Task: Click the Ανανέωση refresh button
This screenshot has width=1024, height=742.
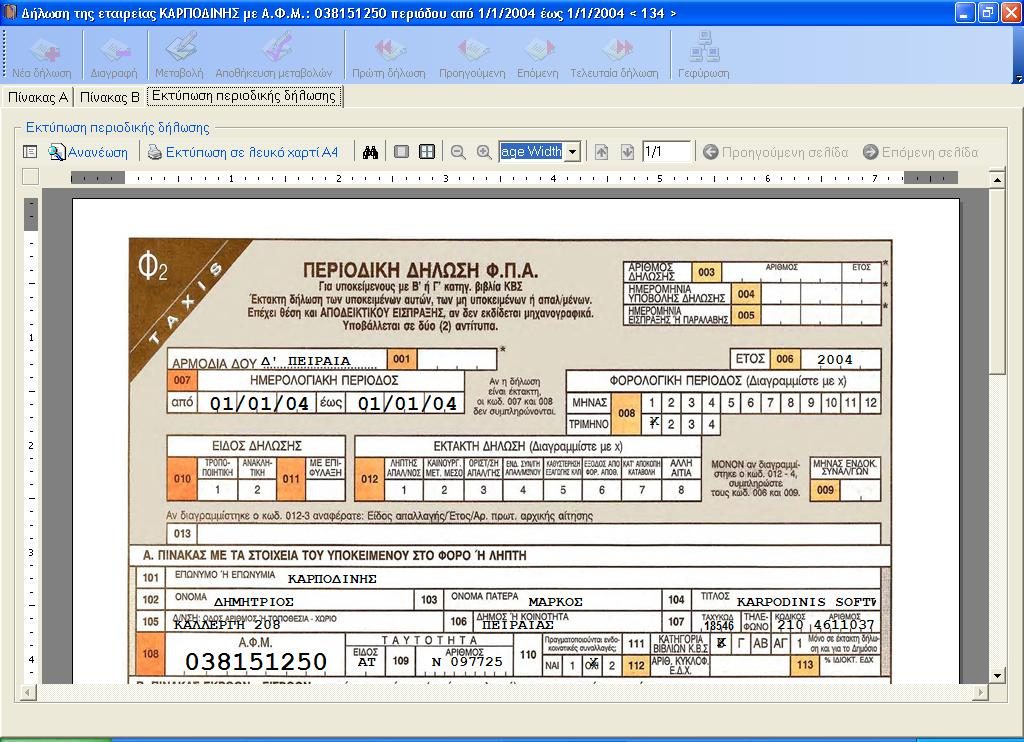Action: pyautogui.click(x=89, y=152)
